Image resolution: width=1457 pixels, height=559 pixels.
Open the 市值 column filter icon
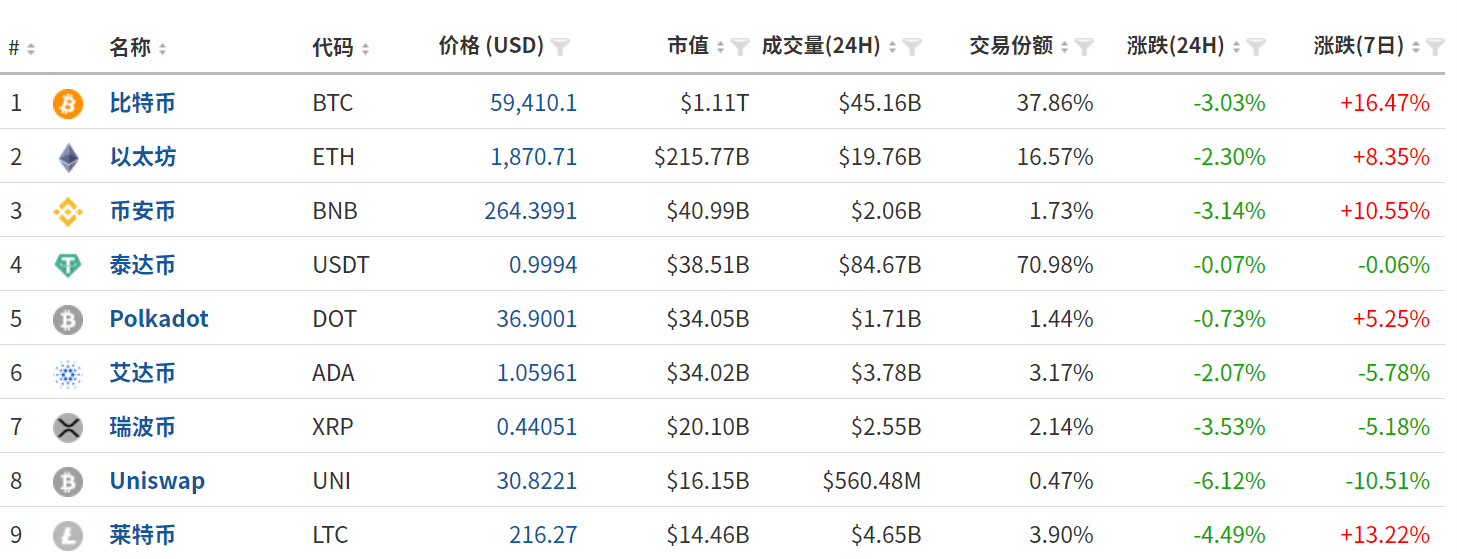coord(740,46)
